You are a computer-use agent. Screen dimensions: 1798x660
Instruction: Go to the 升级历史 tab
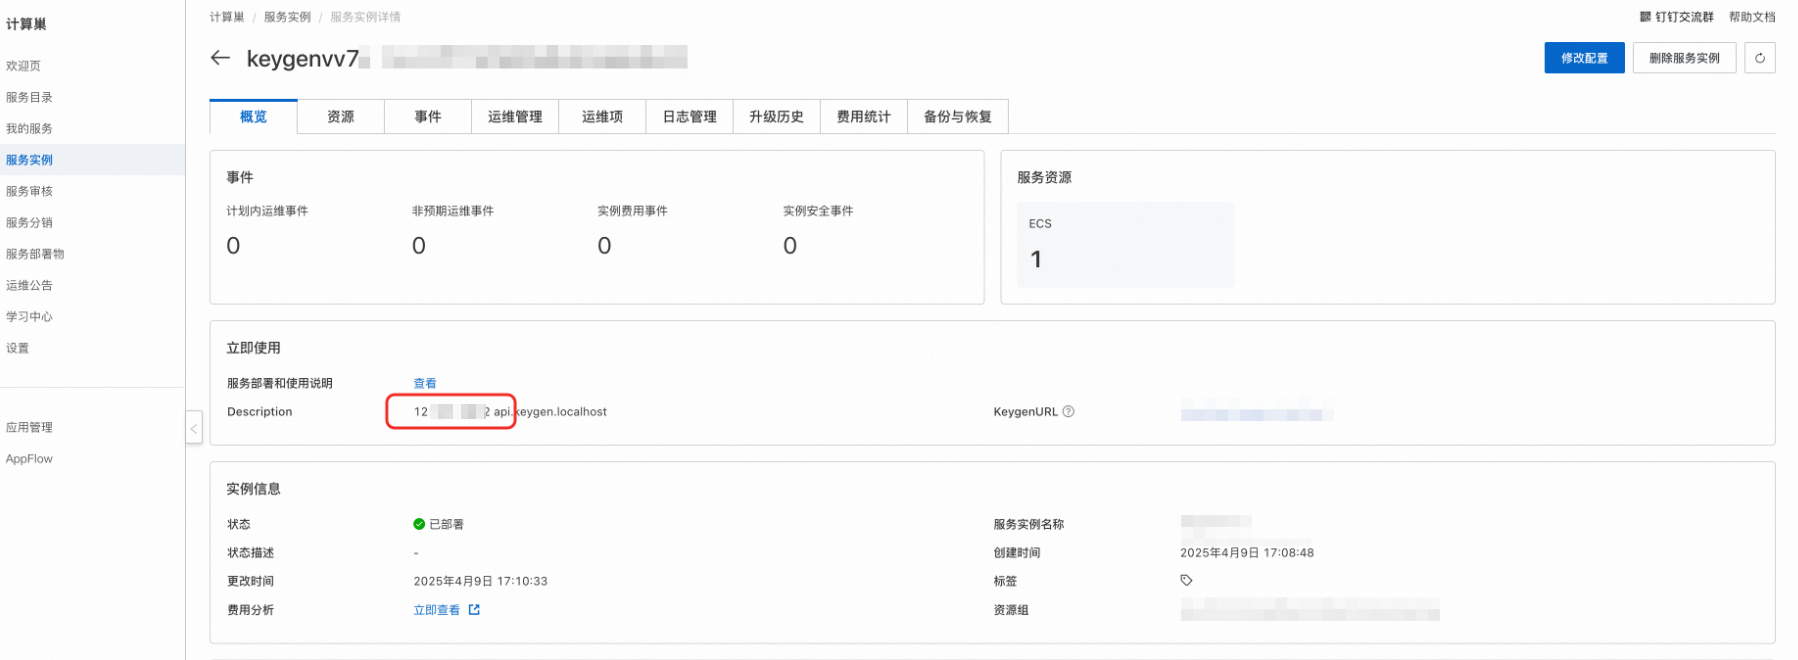point(777,116)
